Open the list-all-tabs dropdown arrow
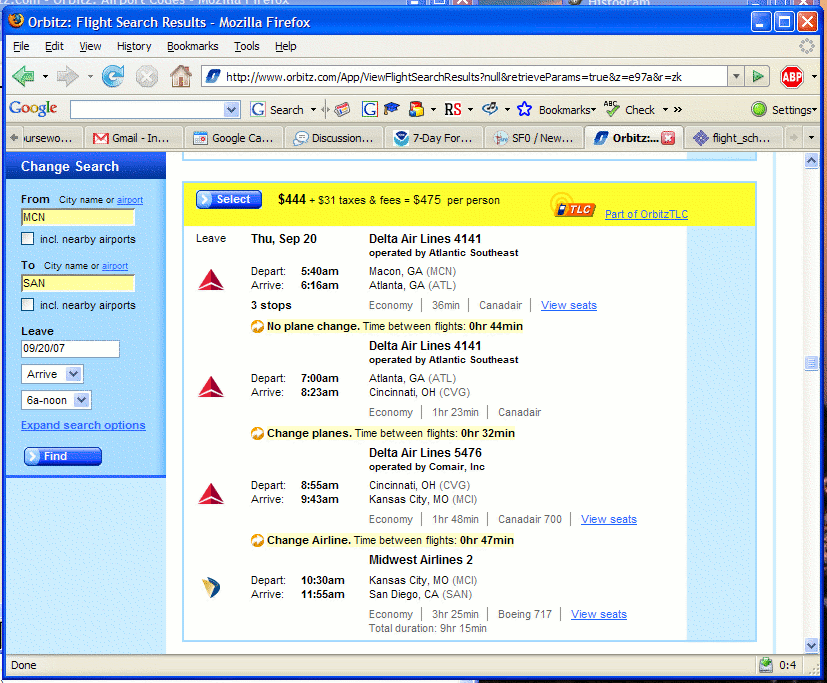The height and width of the screenshot is (683, 827). point(812,138)
